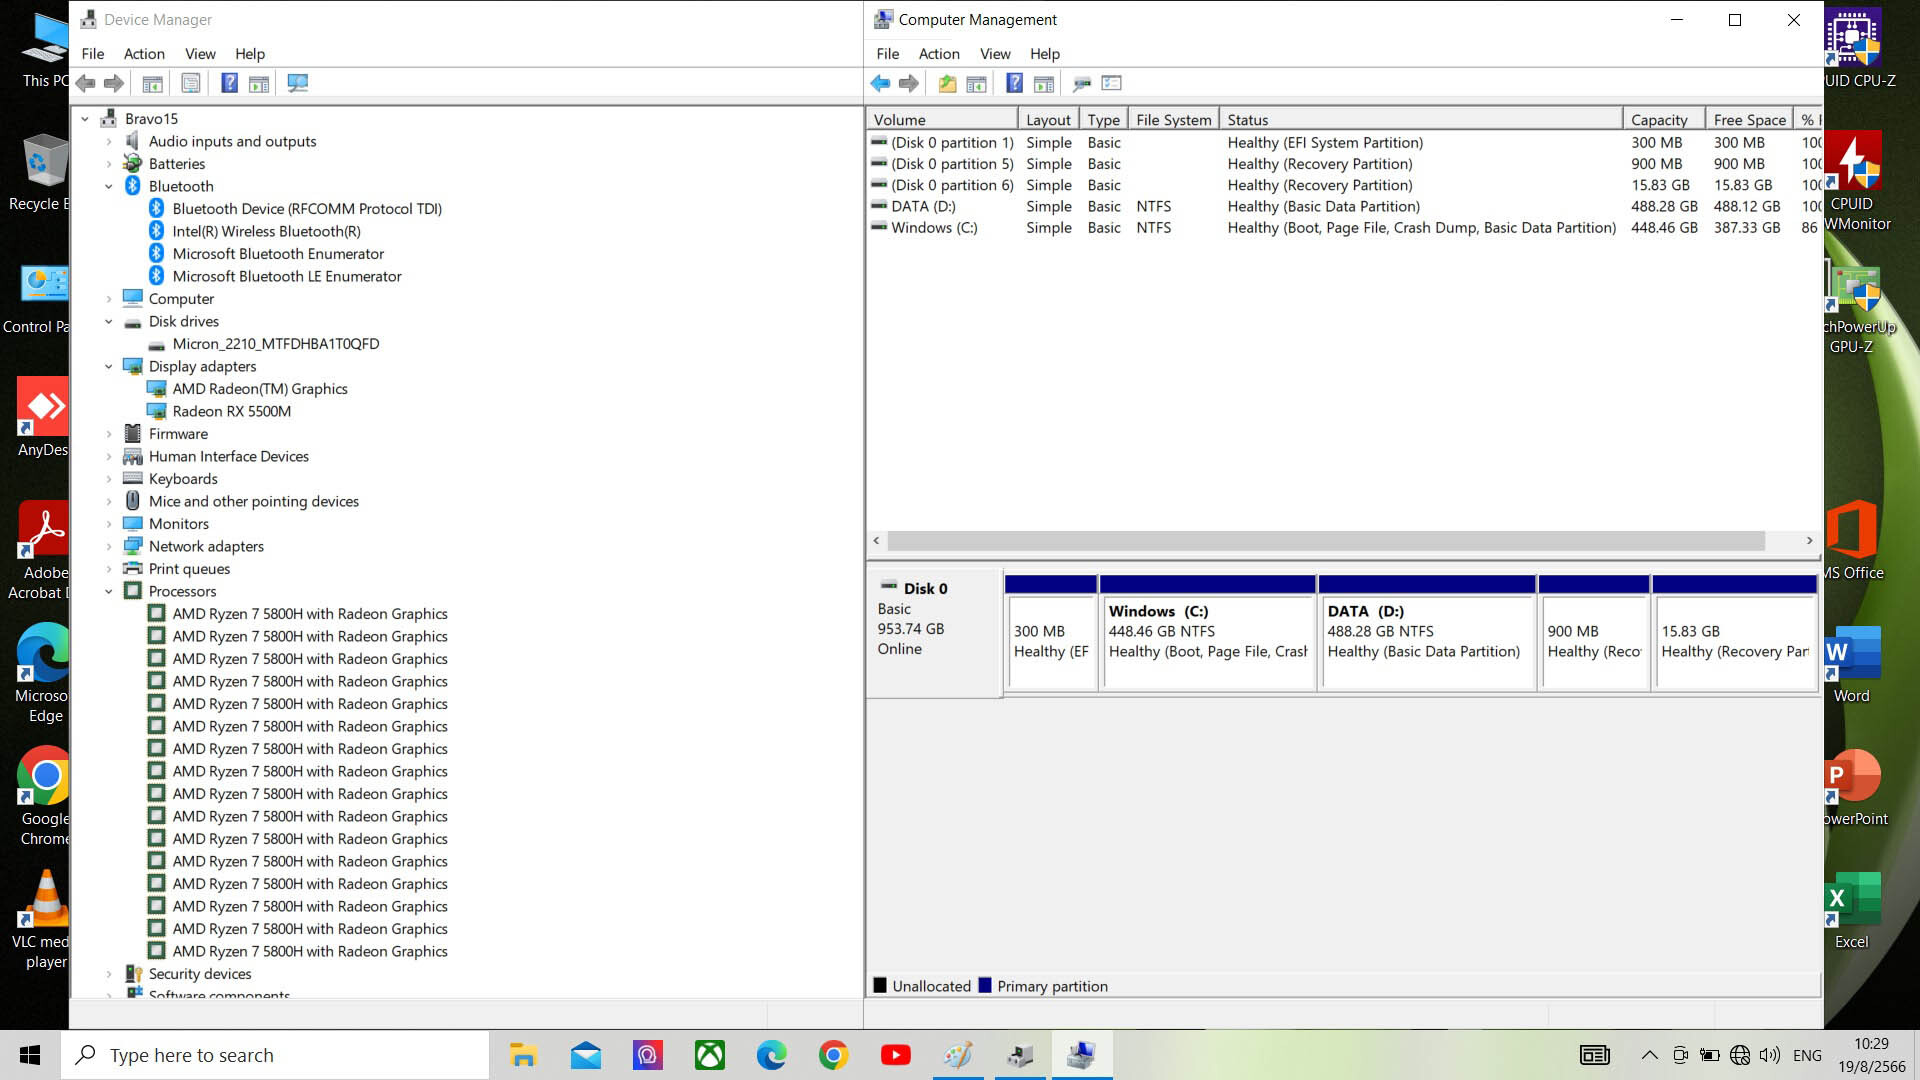Click Help icon in Device Manager toolbar
This screenshot has width=1920, height=1080.
point(229,84)
